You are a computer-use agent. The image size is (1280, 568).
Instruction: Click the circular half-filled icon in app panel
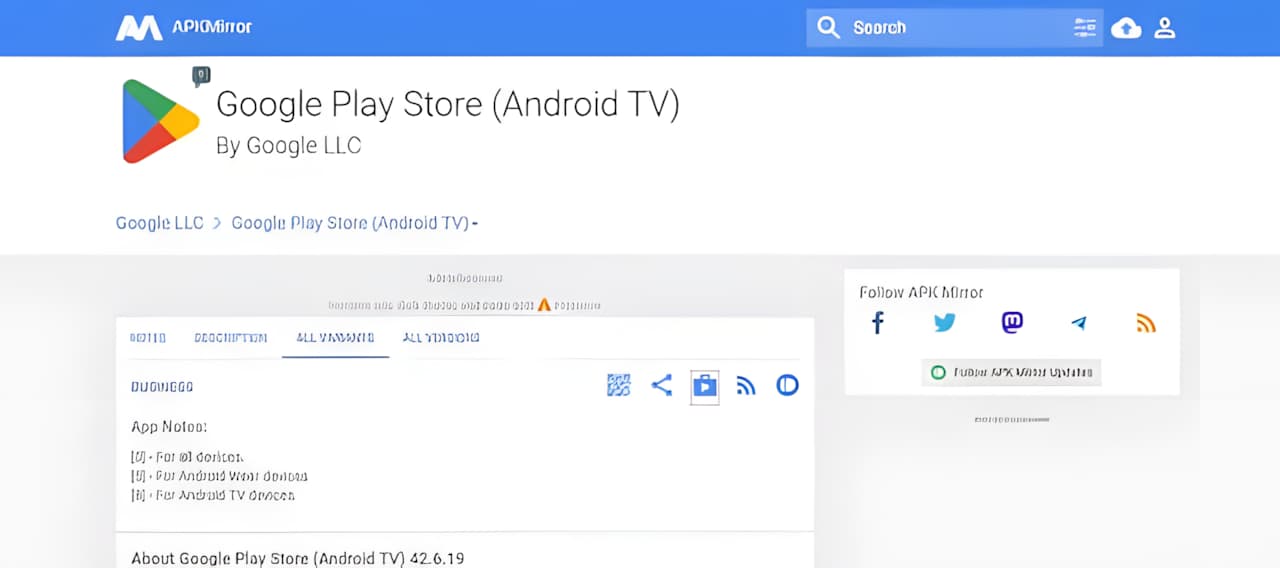(788, 385)
